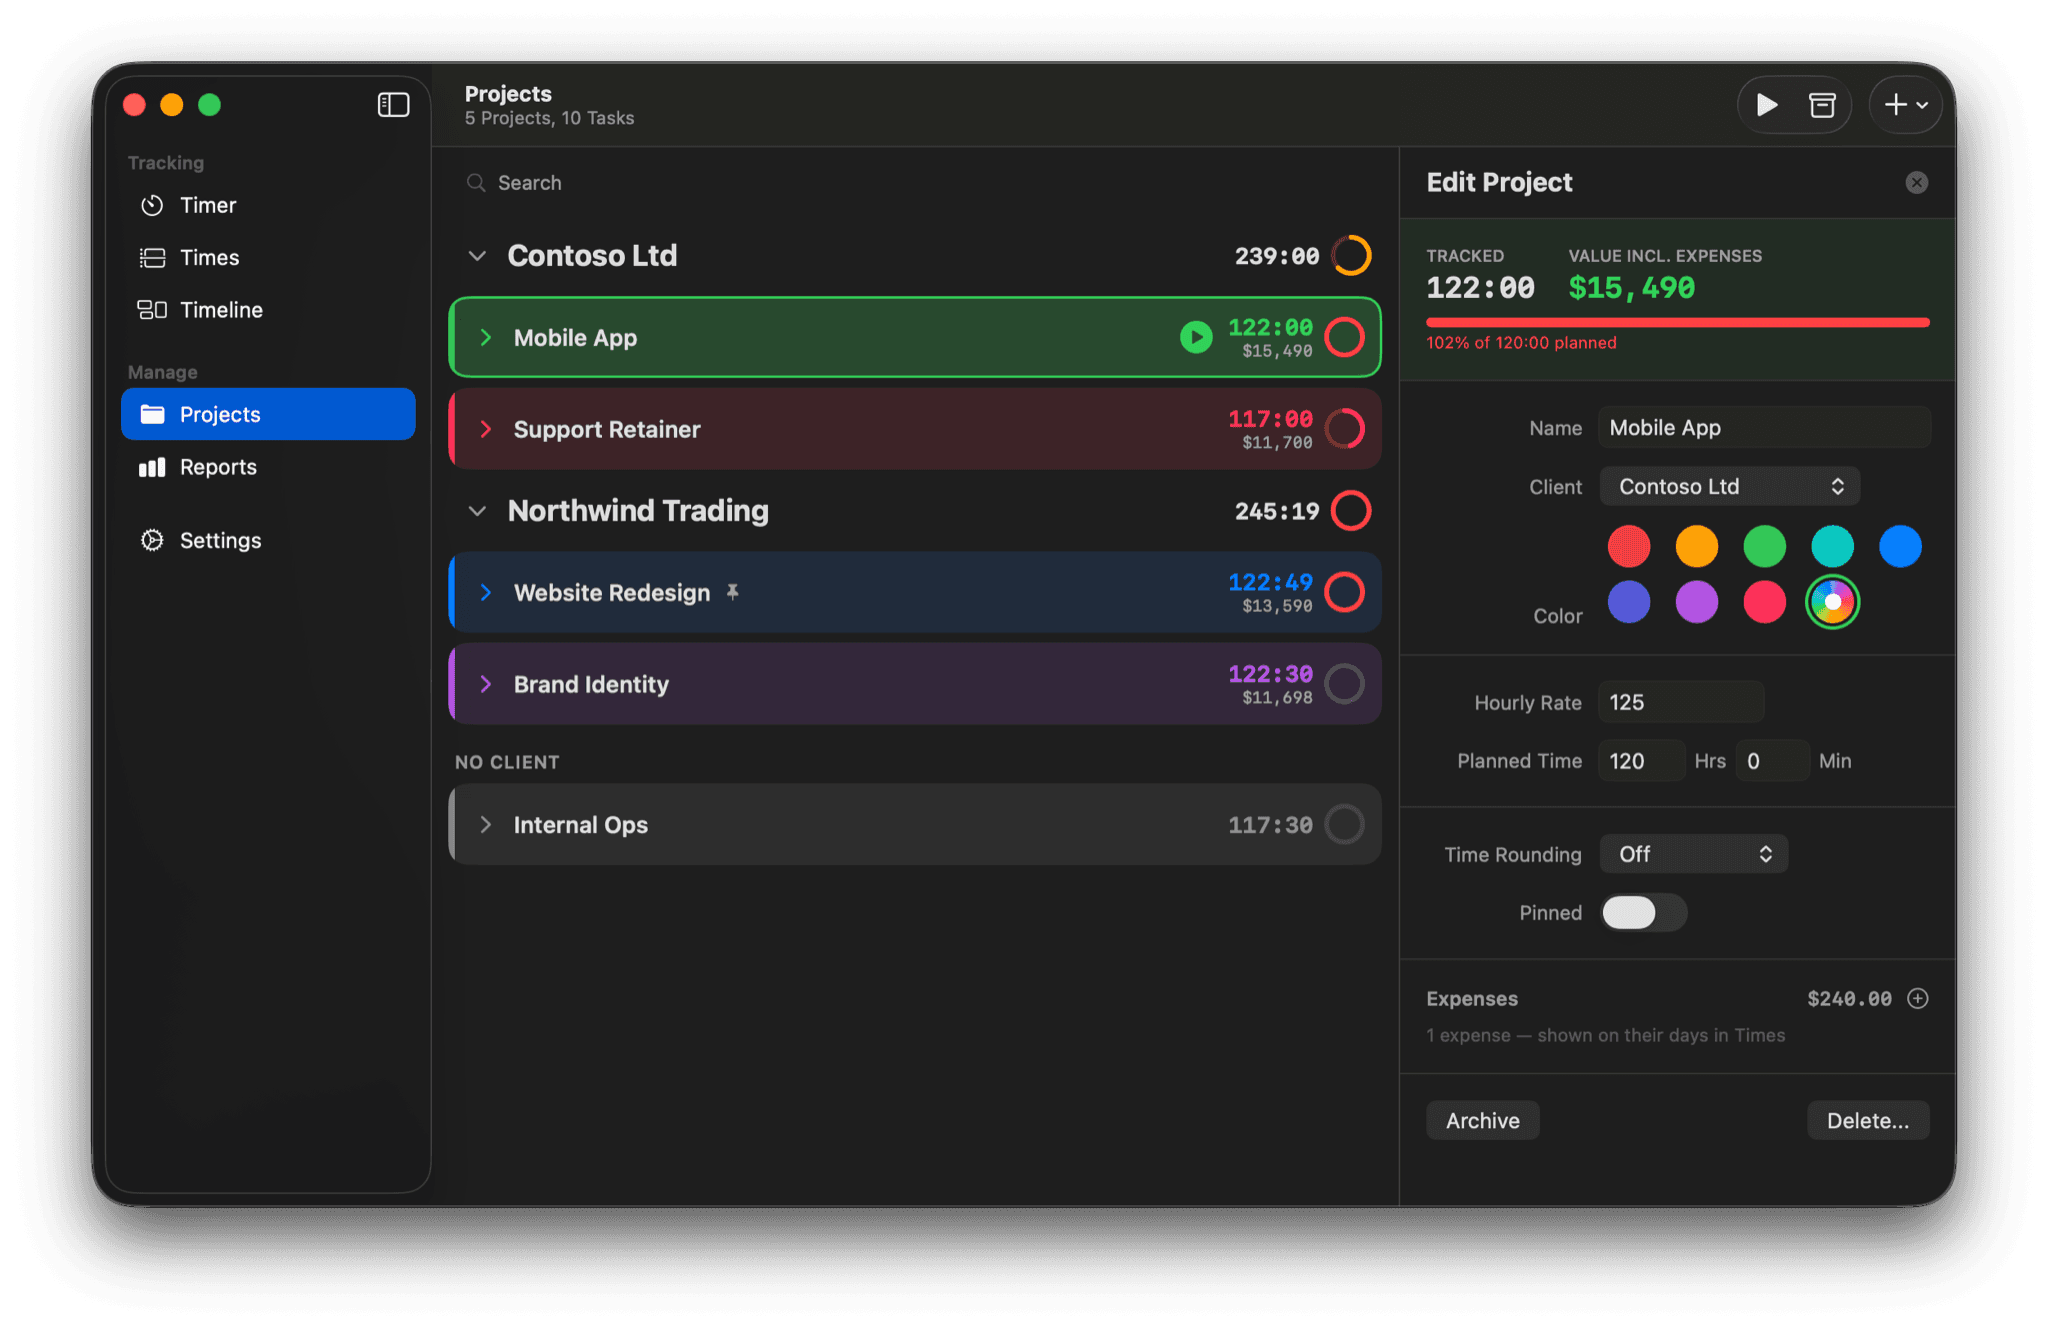Screen dimensions: 2048x1328
Task: Click the green play icon on Mobile App
Action: tap(1196, 338)
